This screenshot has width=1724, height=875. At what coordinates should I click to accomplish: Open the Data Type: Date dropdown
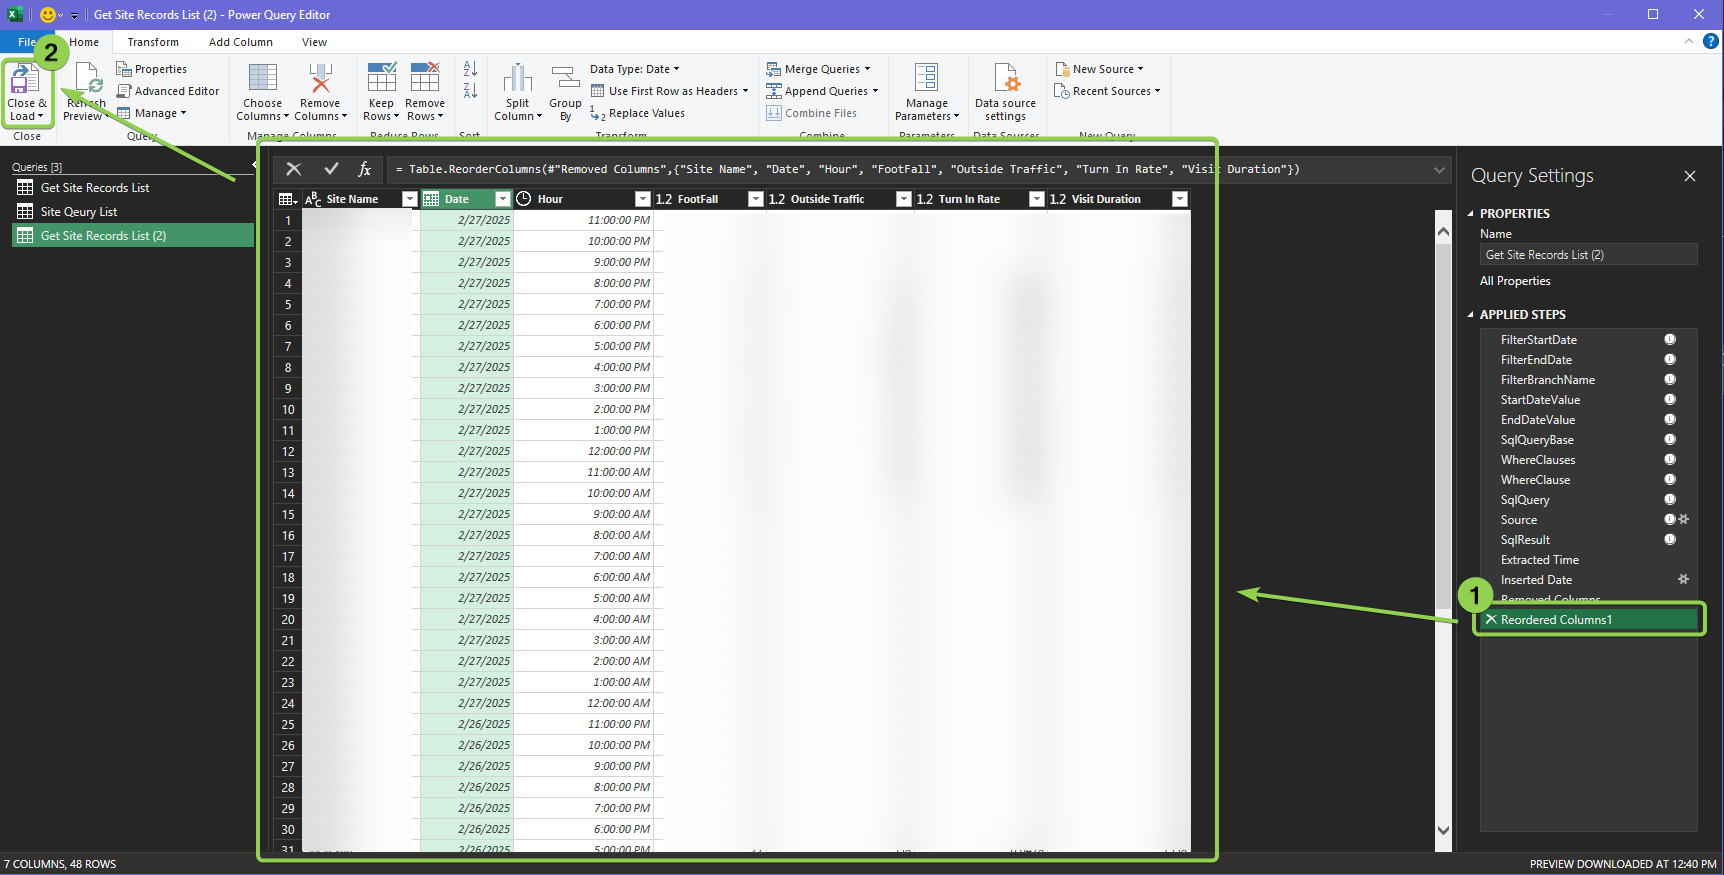tap(634, 69)
